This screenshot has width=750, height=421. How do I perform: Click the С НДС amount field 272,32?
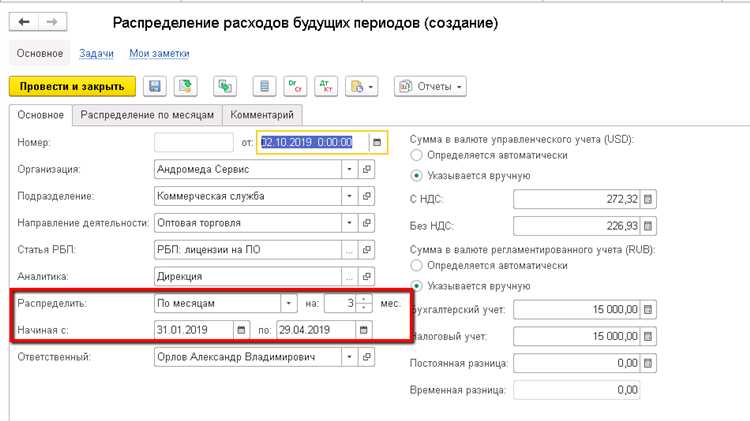(x=576, y=199)
